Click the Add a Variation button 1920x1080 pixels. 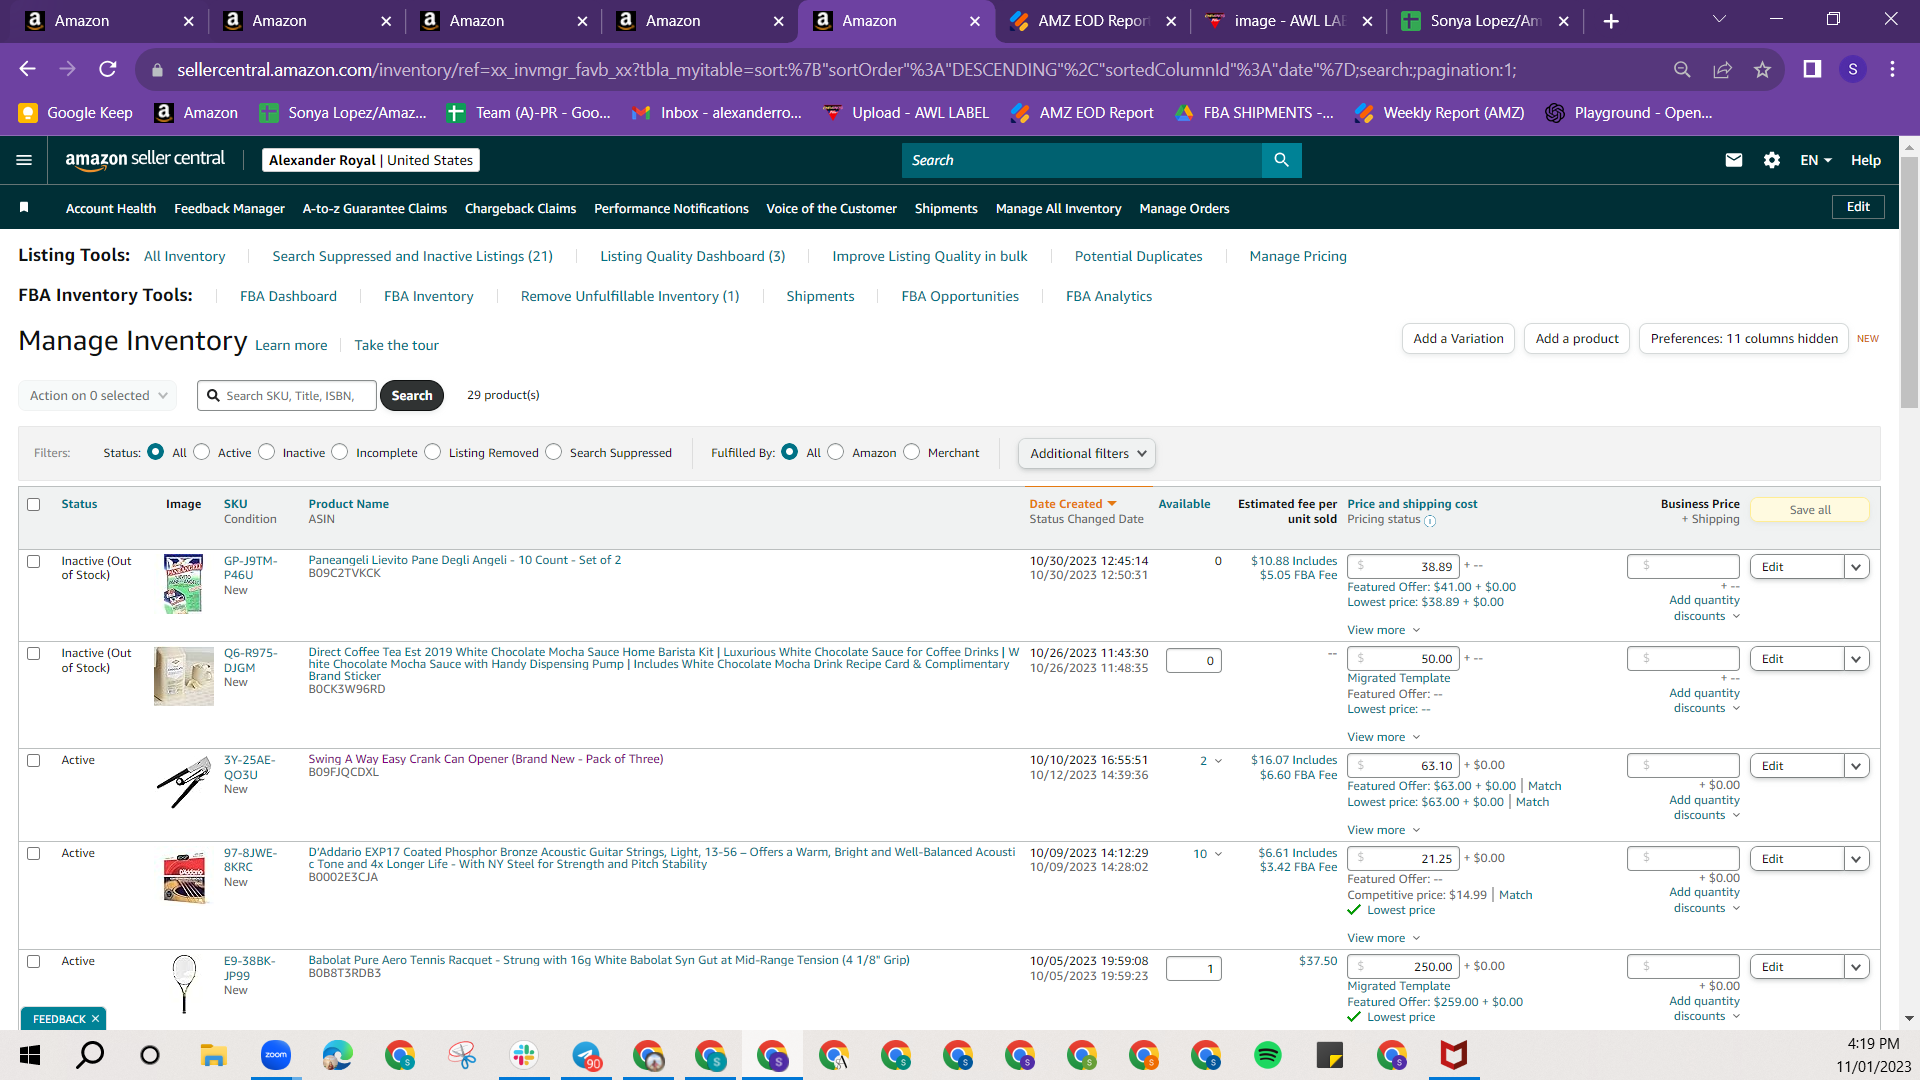(x=1458, y=339)
